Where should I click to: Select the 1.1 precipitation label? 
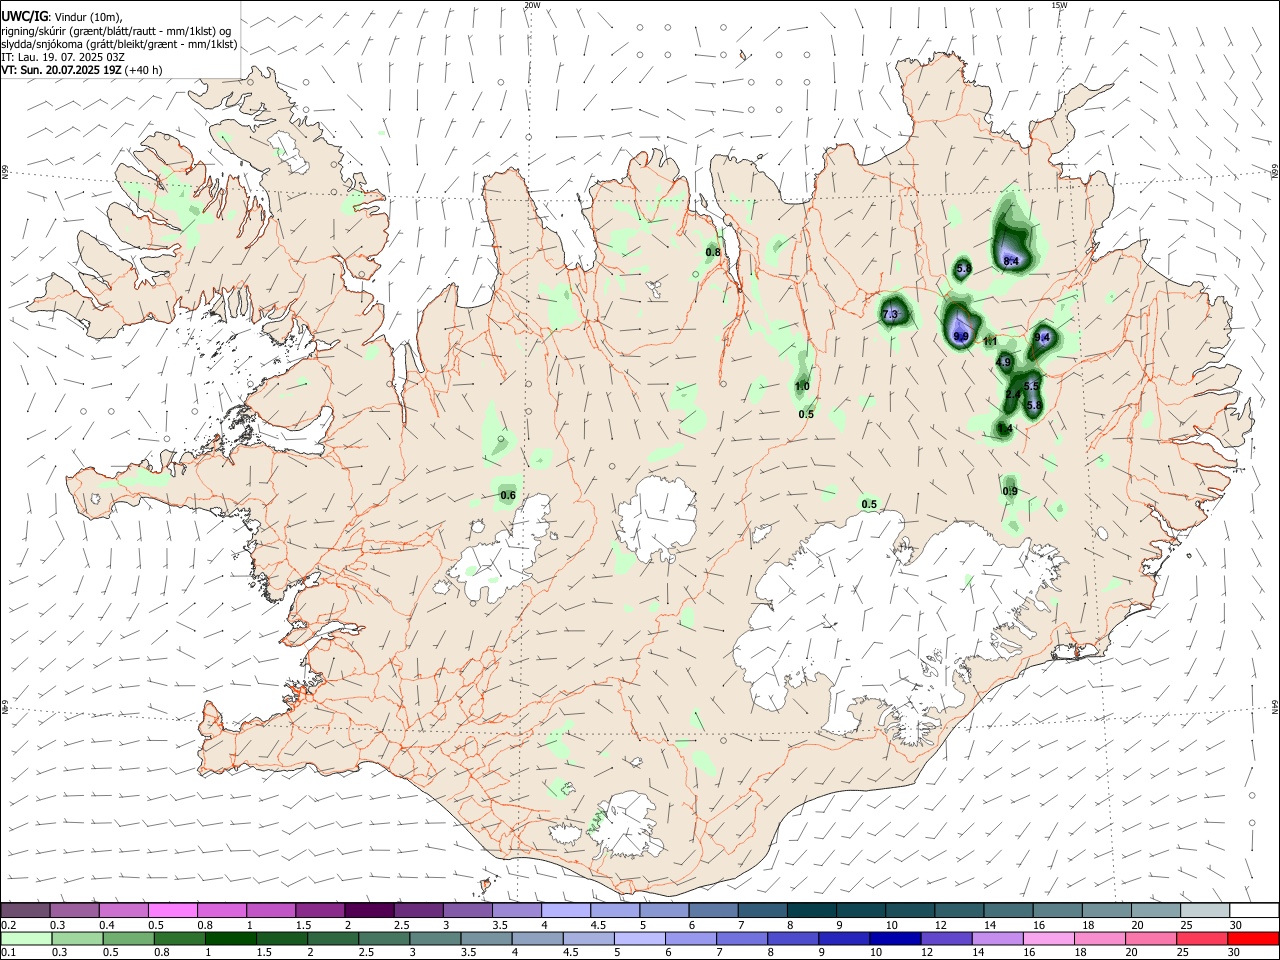[x=991, y=342]
